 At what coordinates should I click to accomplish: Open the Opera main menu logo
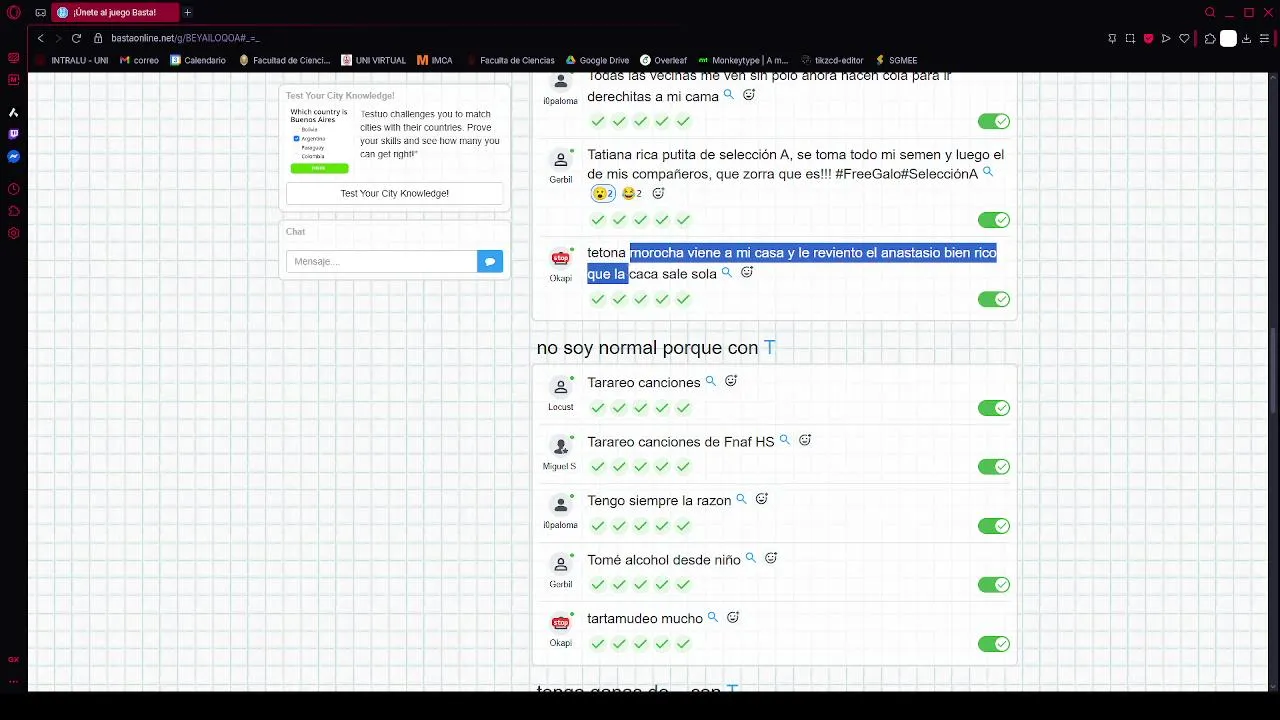pos(13,12)
